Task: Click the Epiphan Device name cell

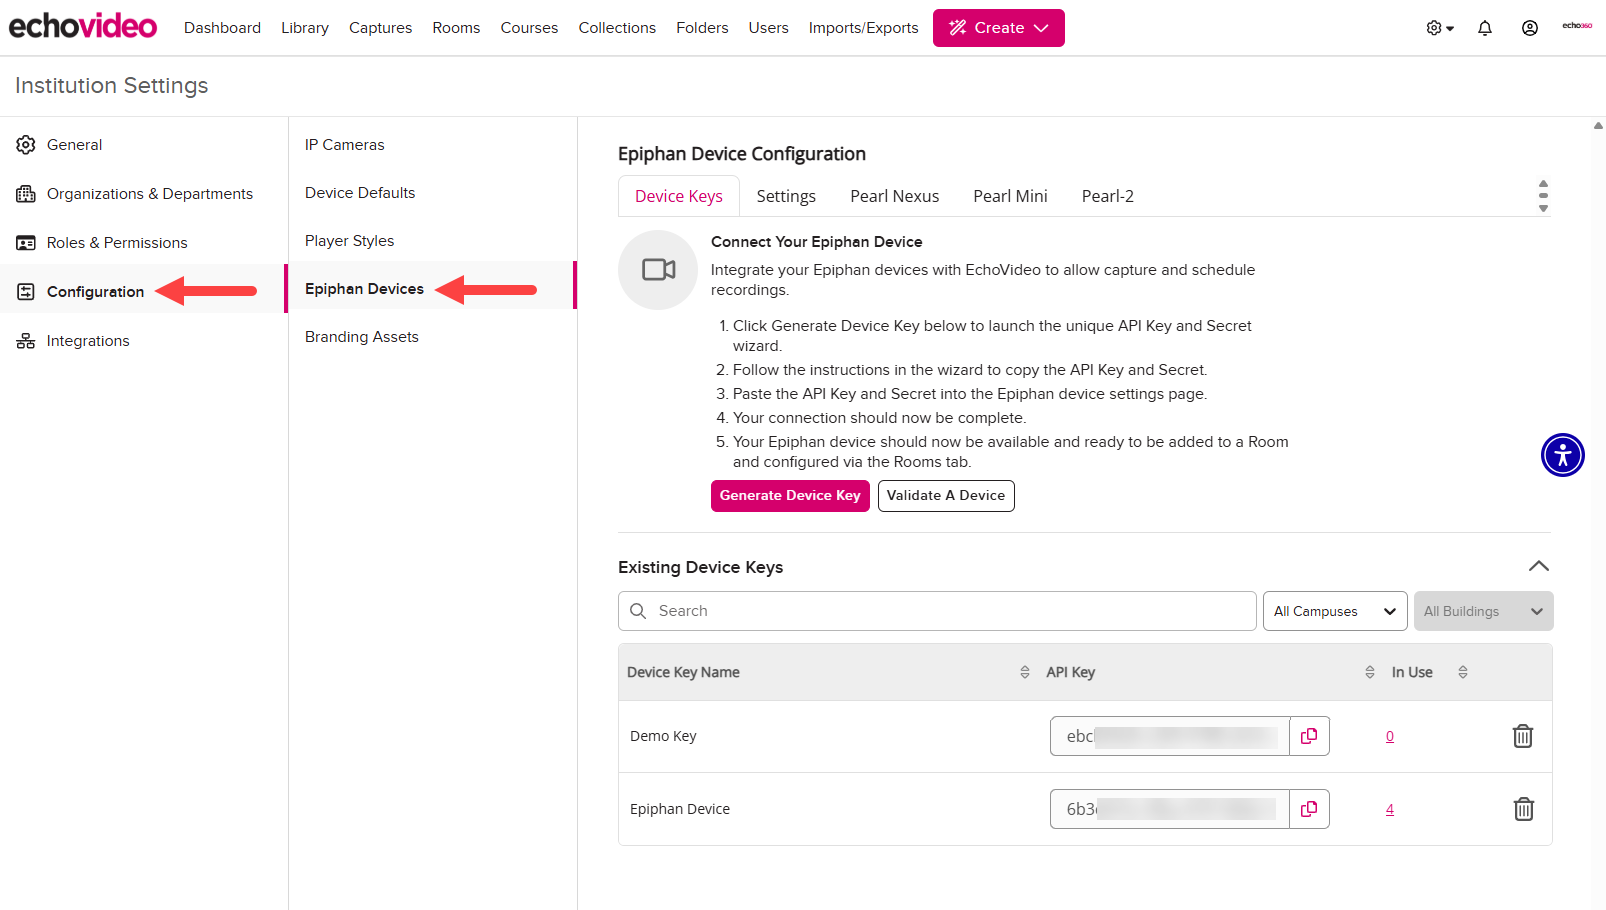Action: 680,809
